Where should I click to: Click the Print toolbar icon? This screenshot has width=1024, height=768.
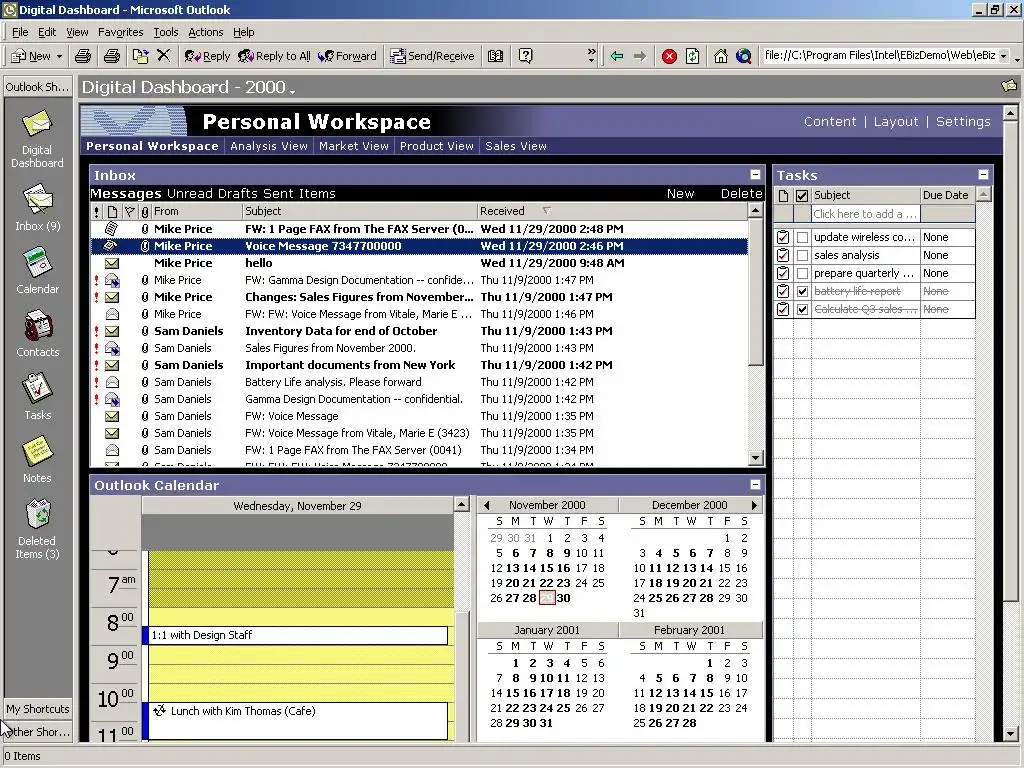pos(83,56)
